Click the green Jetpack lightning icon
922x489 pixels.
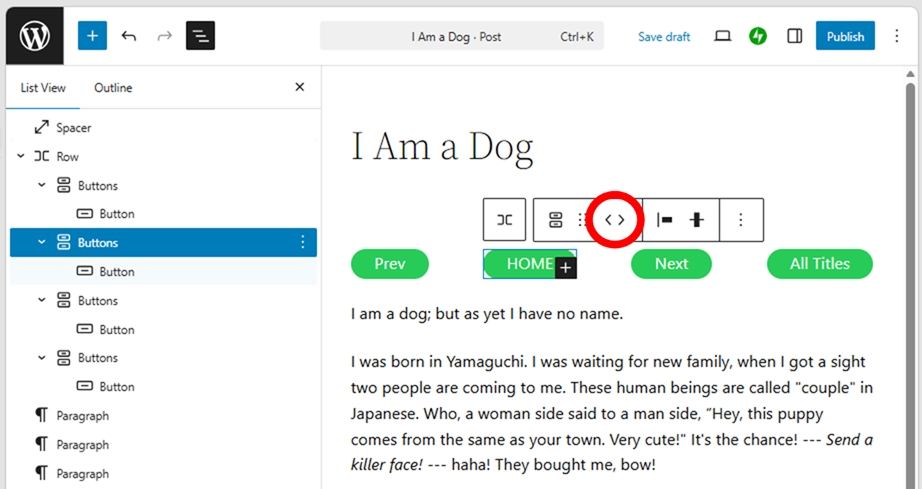pyautogui.click(x=758, y=36)
